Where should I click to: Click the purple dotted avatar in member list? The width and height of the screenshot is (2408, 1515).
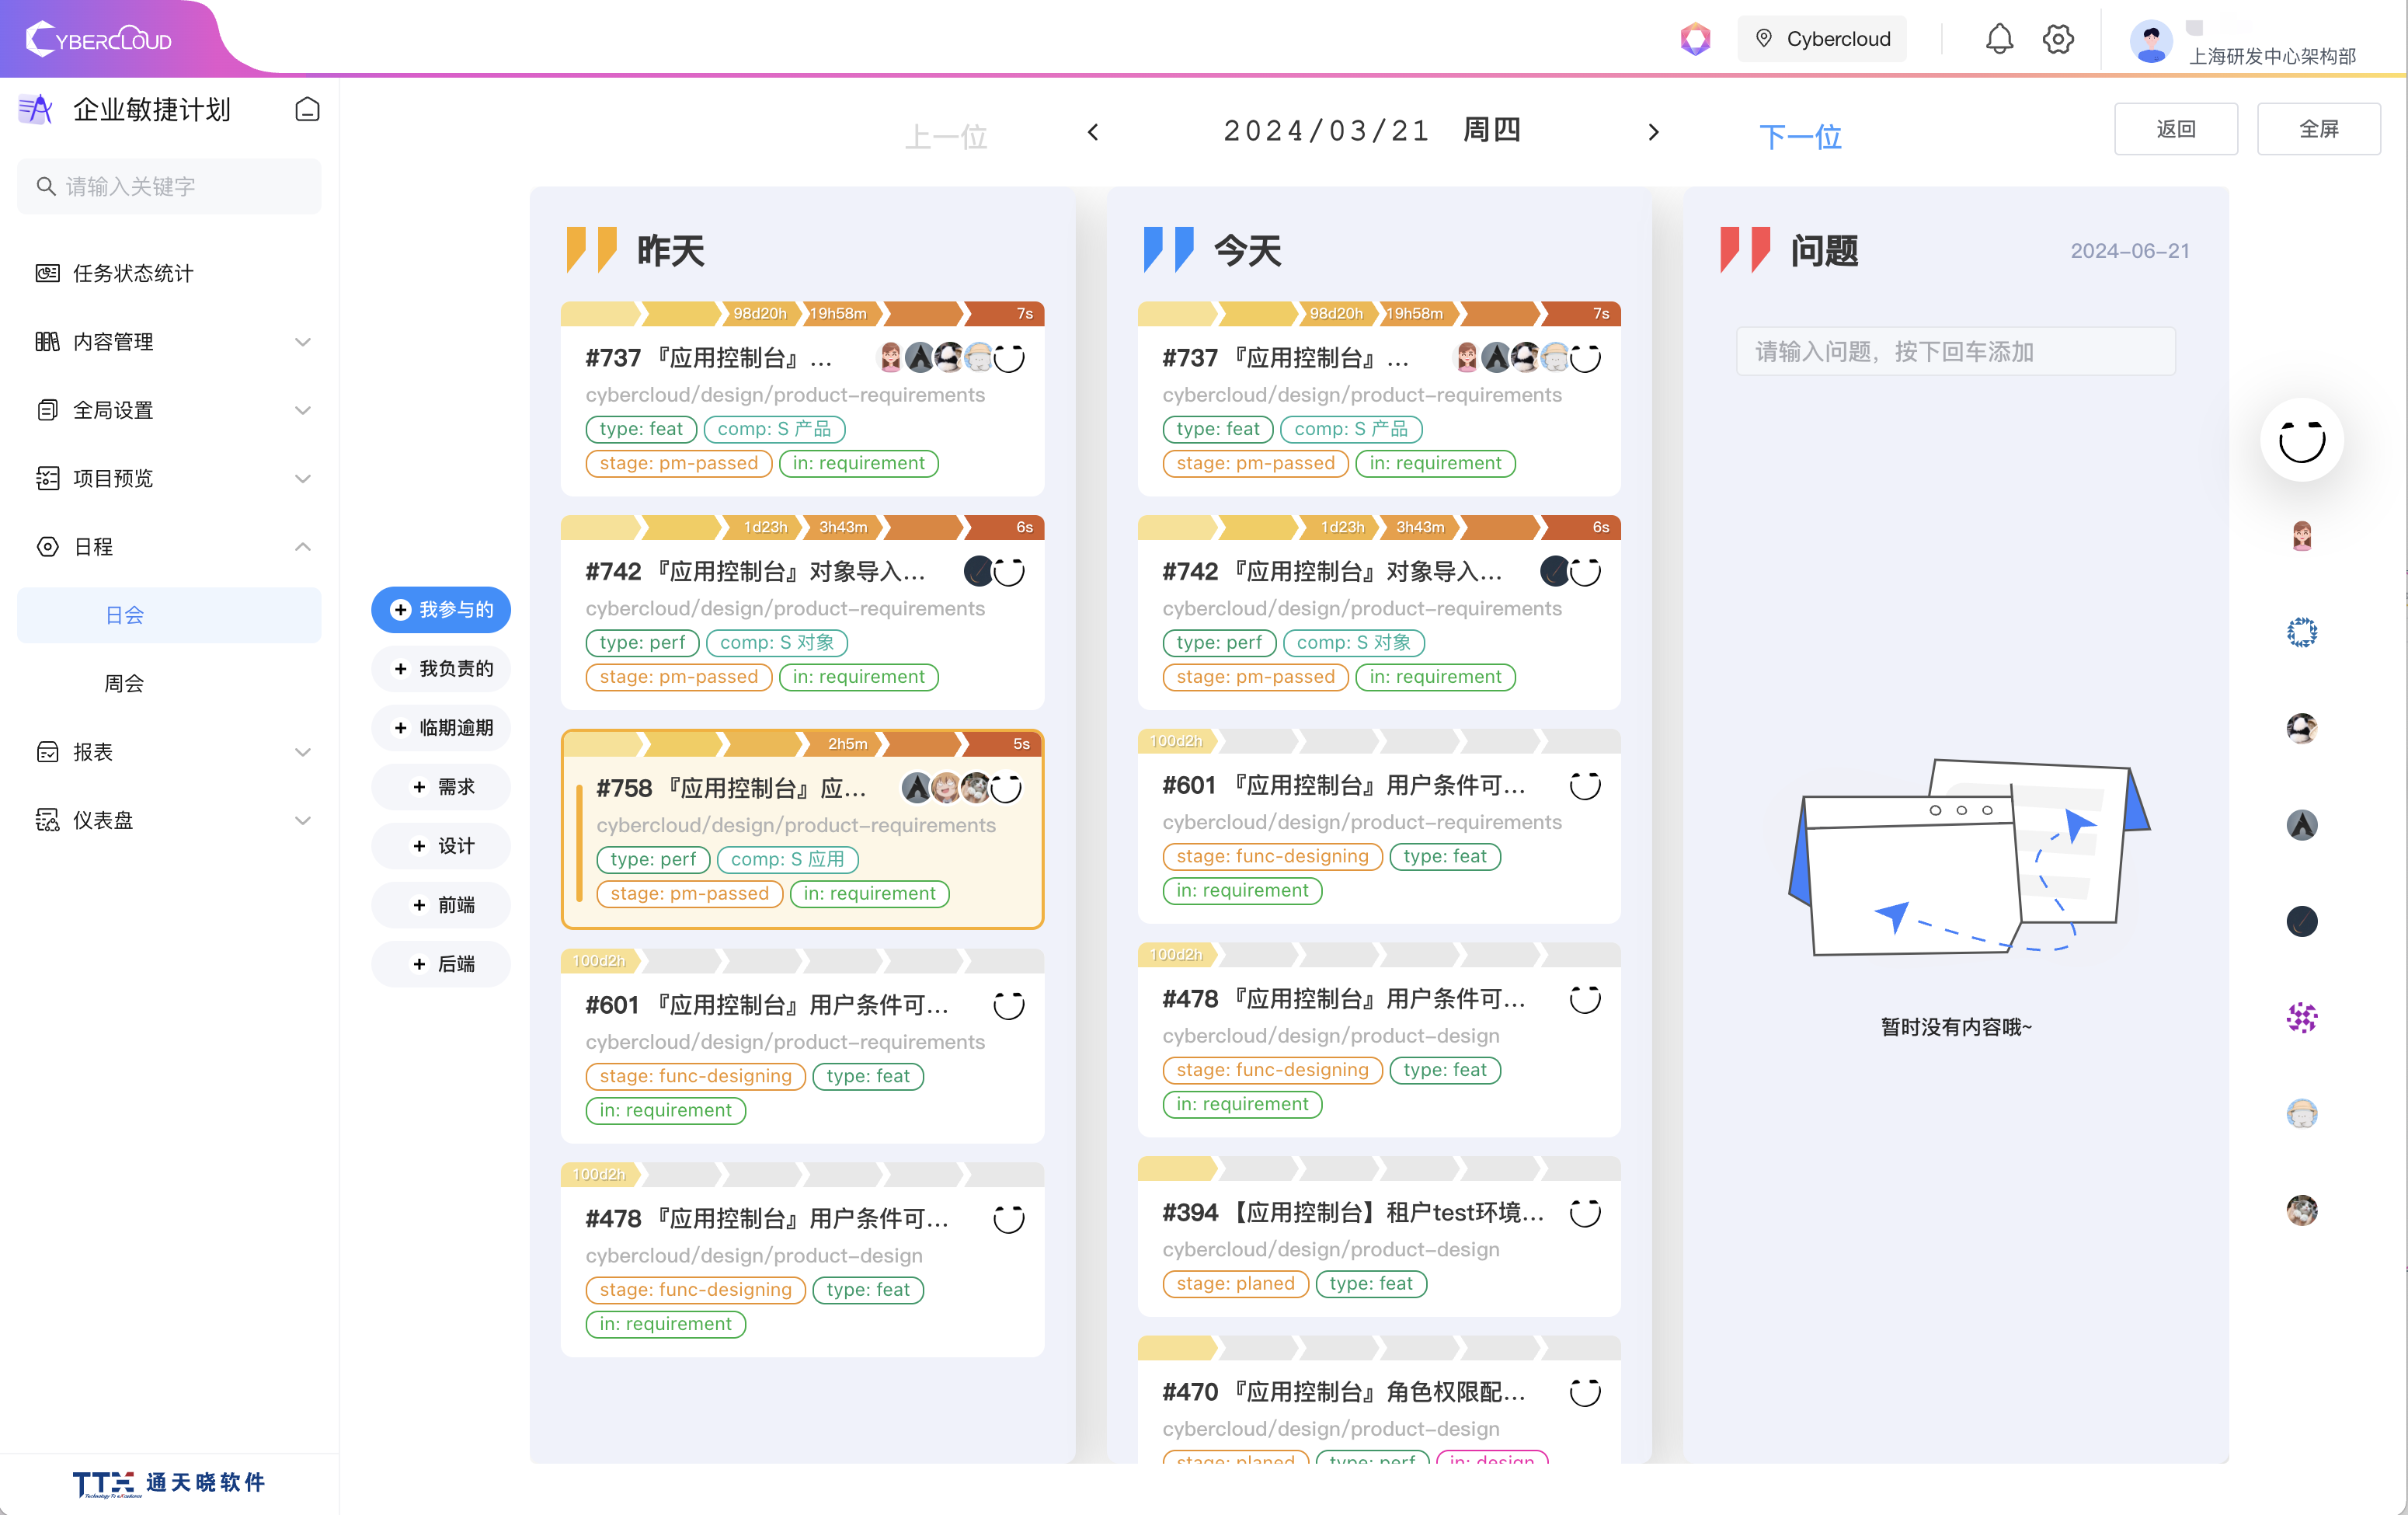point(2301,1017)
